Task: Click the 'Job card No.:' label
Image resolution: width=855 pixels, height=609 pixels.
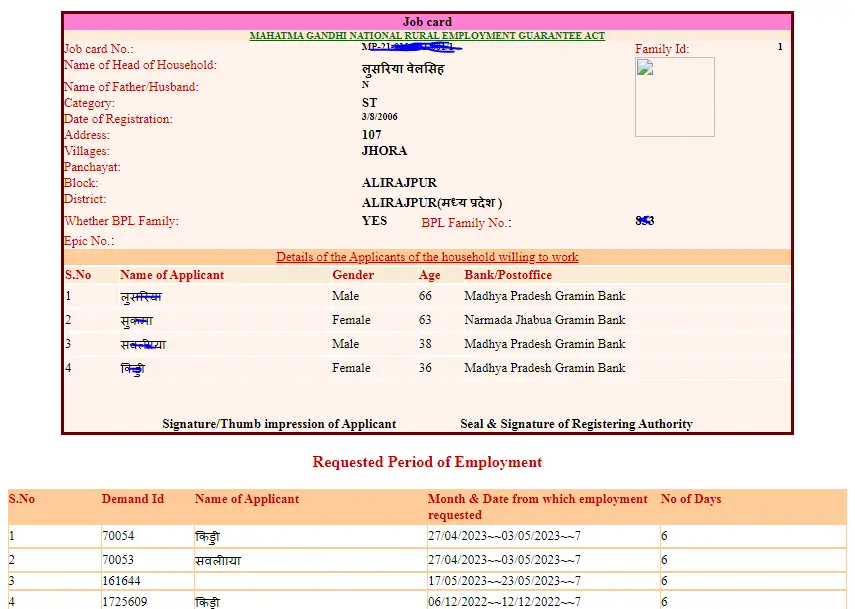Action: coord(99,49)
